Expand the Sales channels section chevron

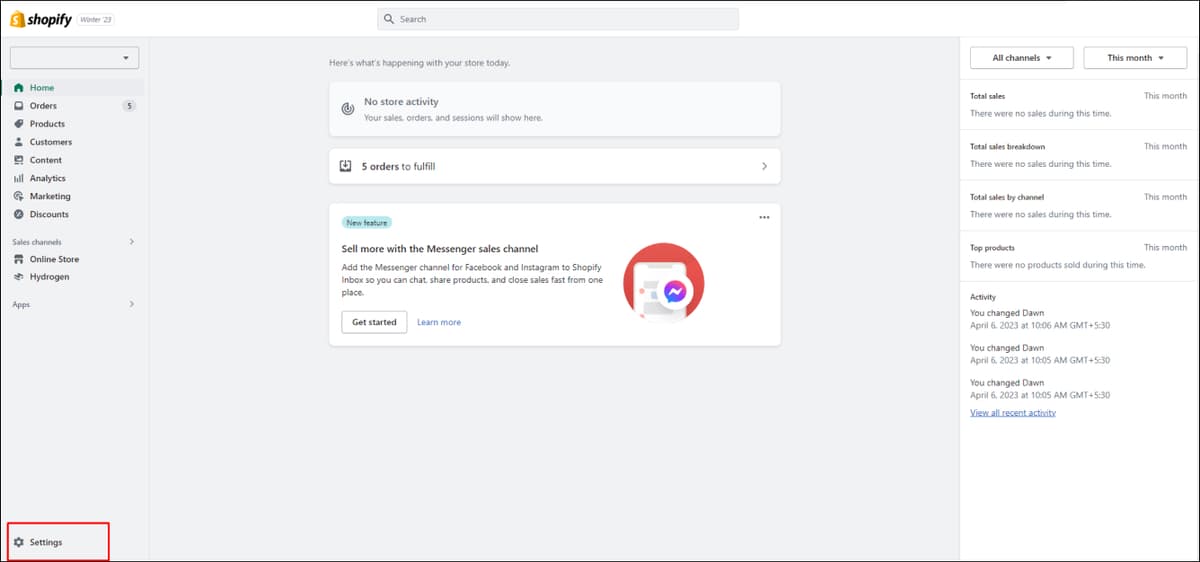point(132,242)
